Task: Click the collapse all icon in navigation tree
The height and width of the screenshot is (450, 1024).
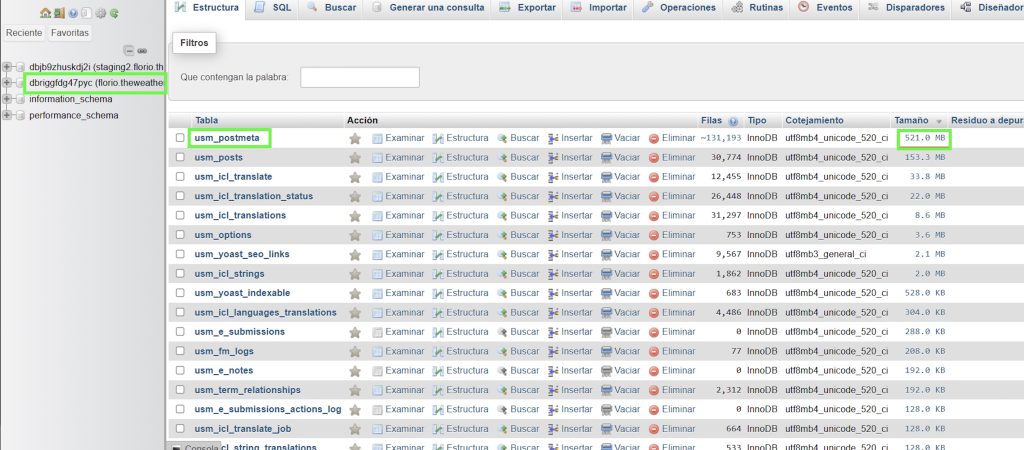Action: tap(129, 50)
